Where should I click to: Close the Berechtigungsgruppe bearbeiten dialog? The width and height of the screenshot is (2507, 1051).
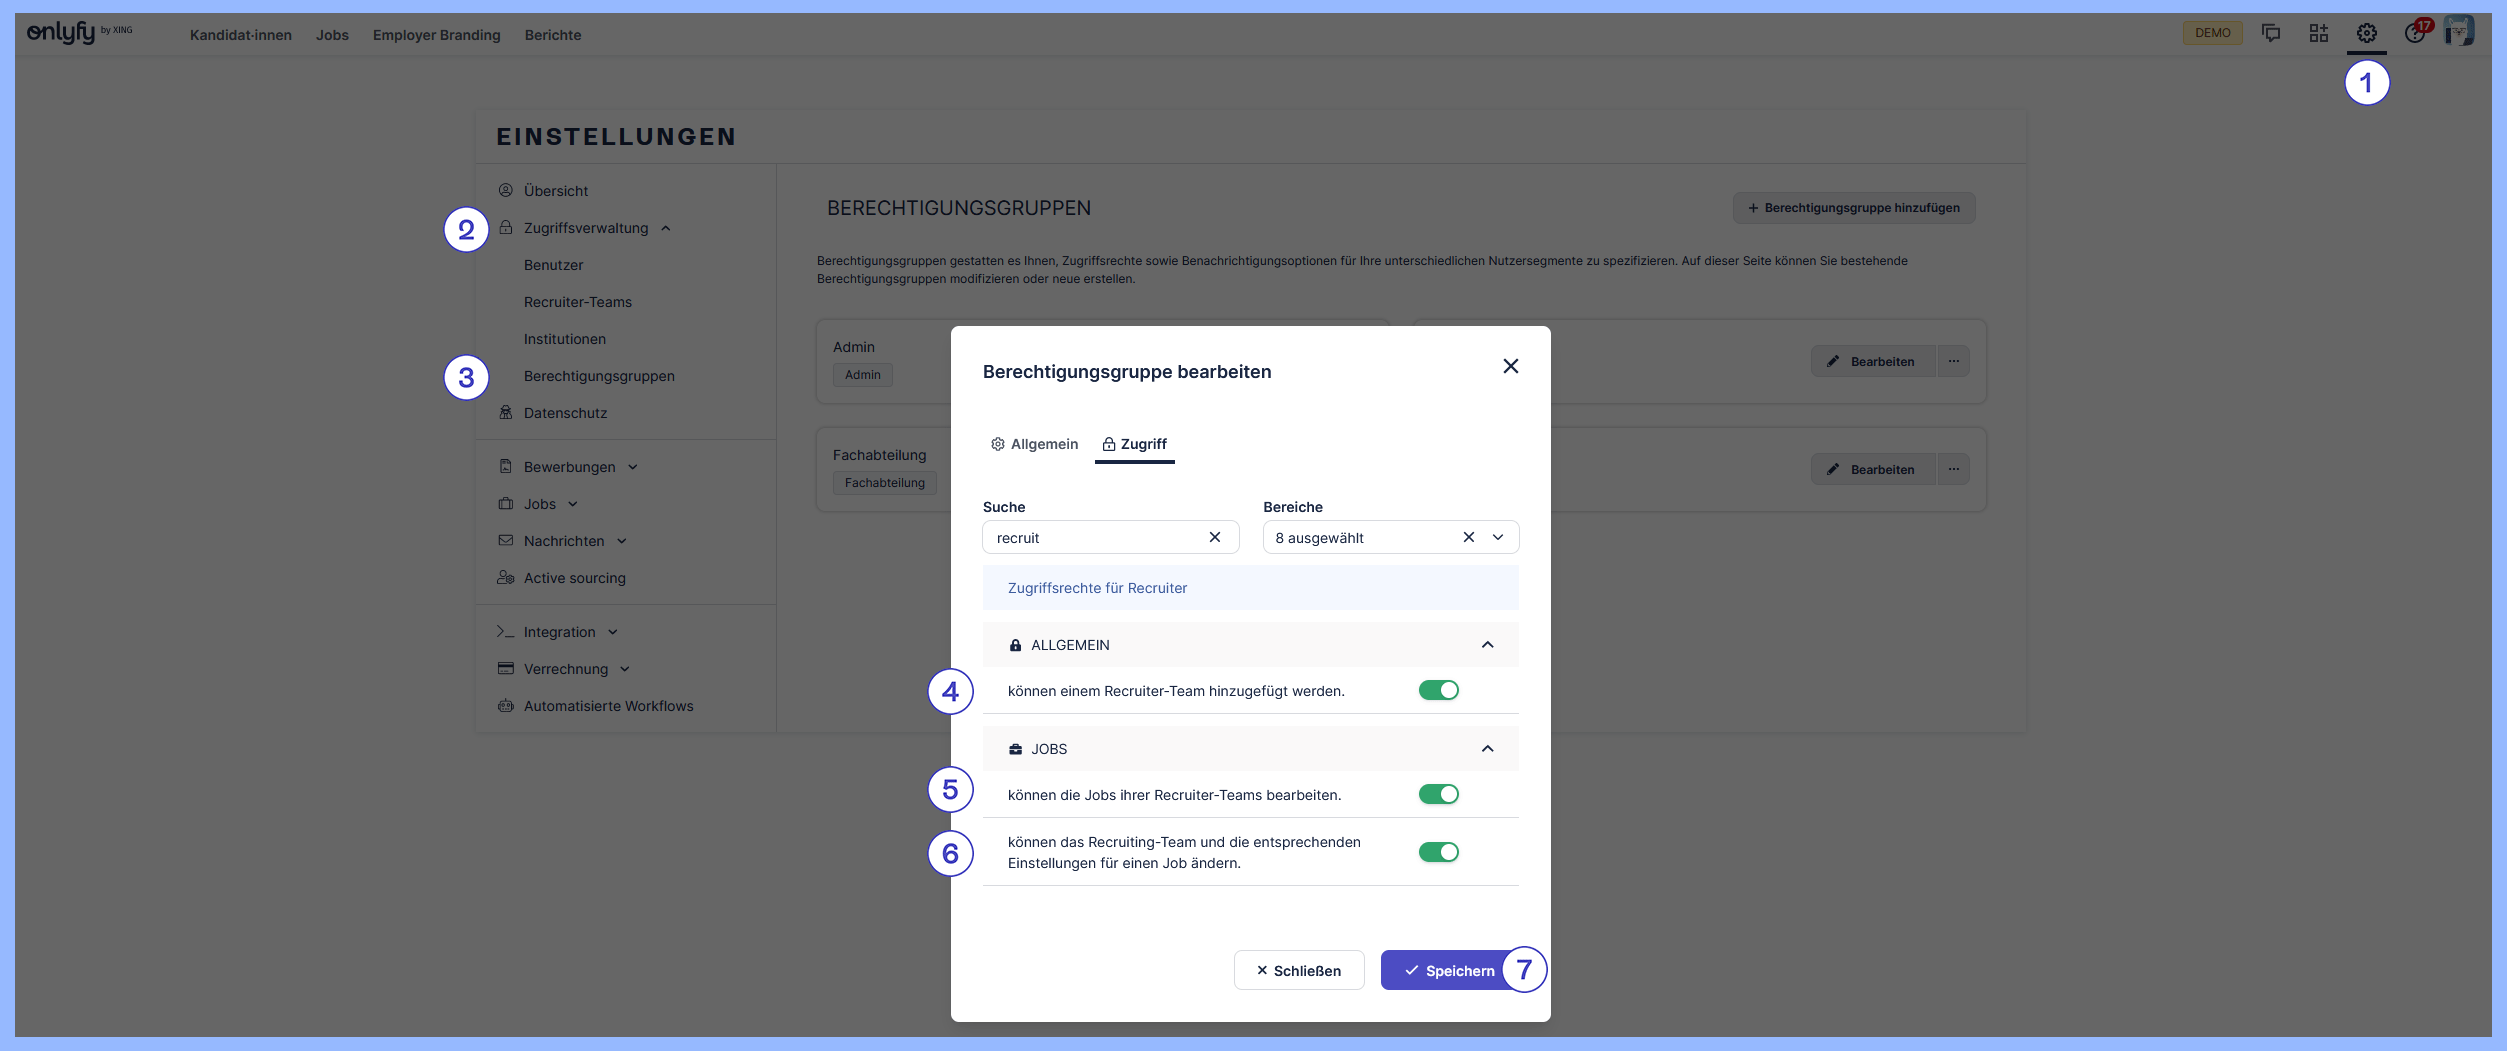(x=1510, y=366)
